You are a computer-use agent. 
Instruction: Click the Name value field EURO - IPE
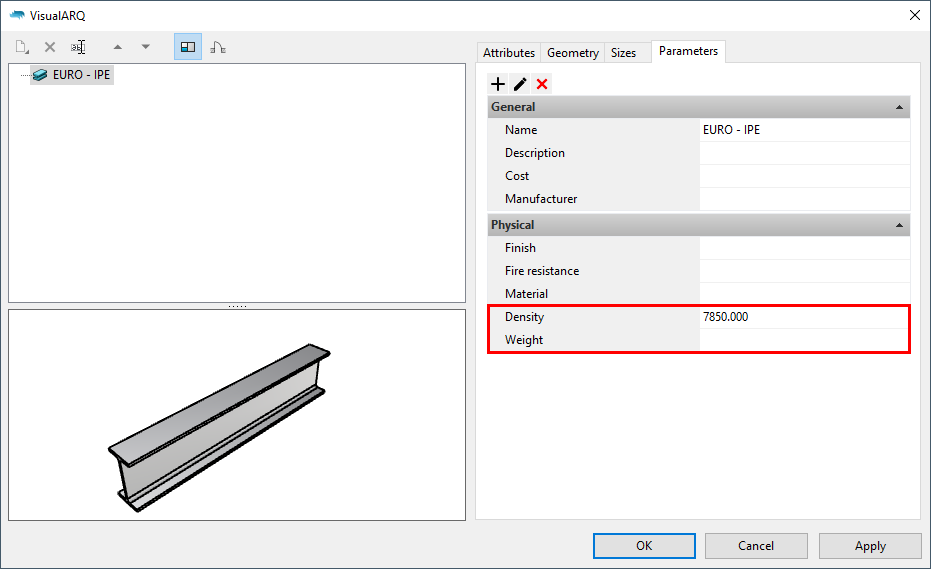[x=805, y=130]
